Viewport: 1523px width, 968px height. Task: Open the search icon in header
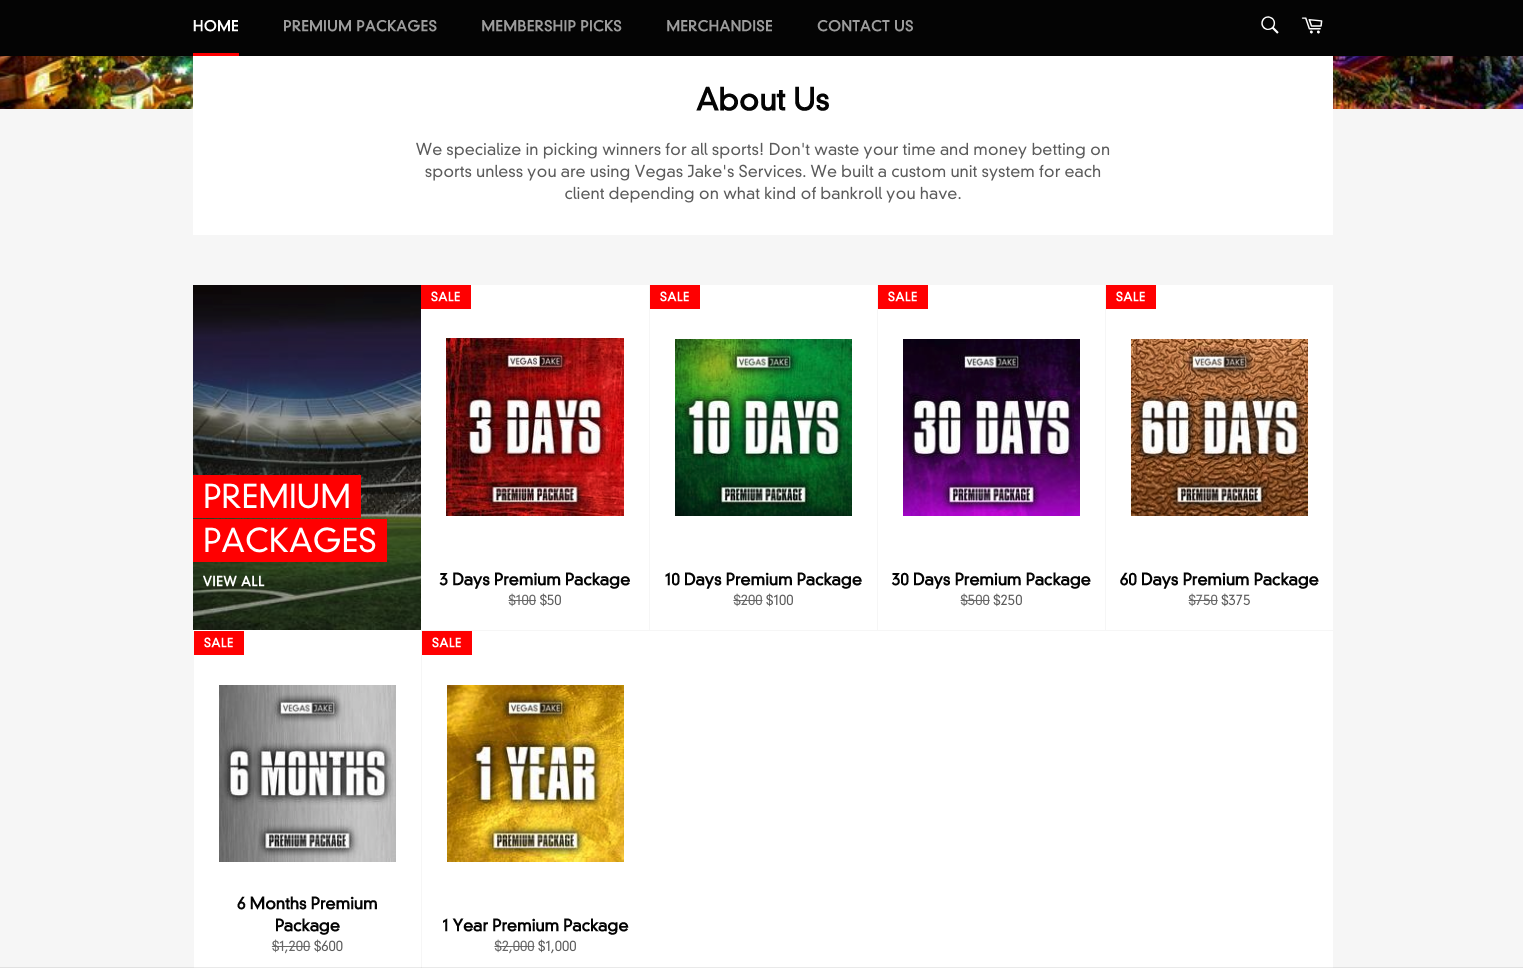pos(1269,25)
